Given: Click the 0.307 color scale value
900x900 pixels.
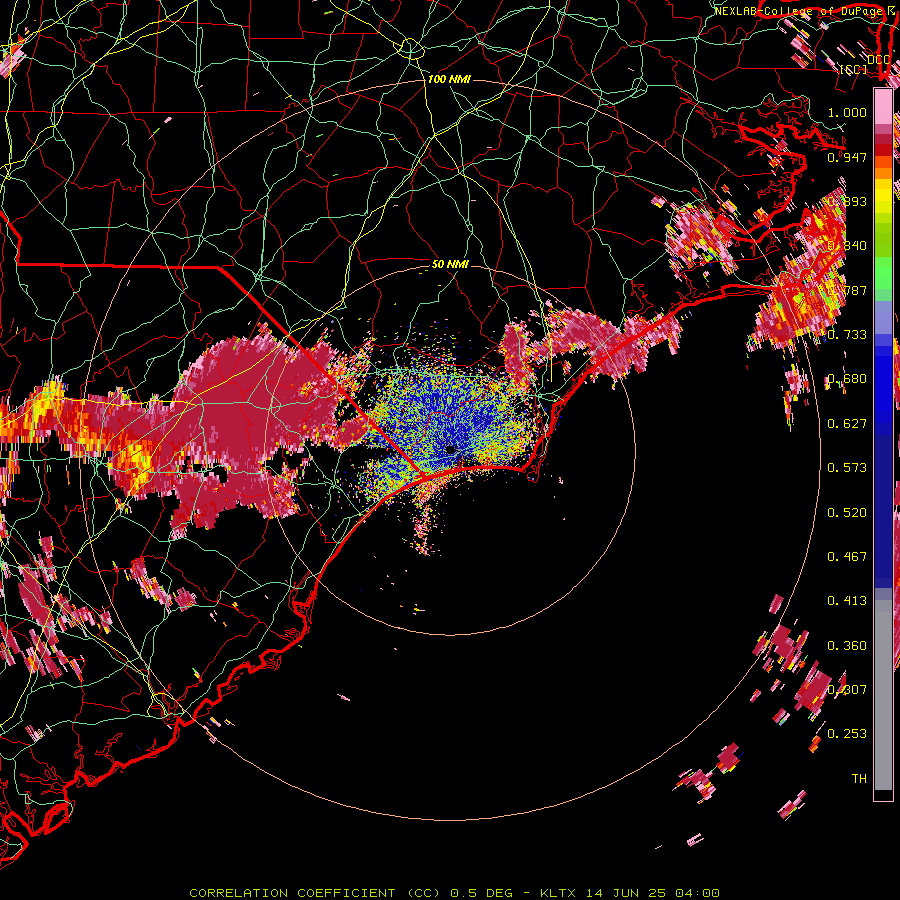Looking at the screenshot, I should click(x=847, y=690).
